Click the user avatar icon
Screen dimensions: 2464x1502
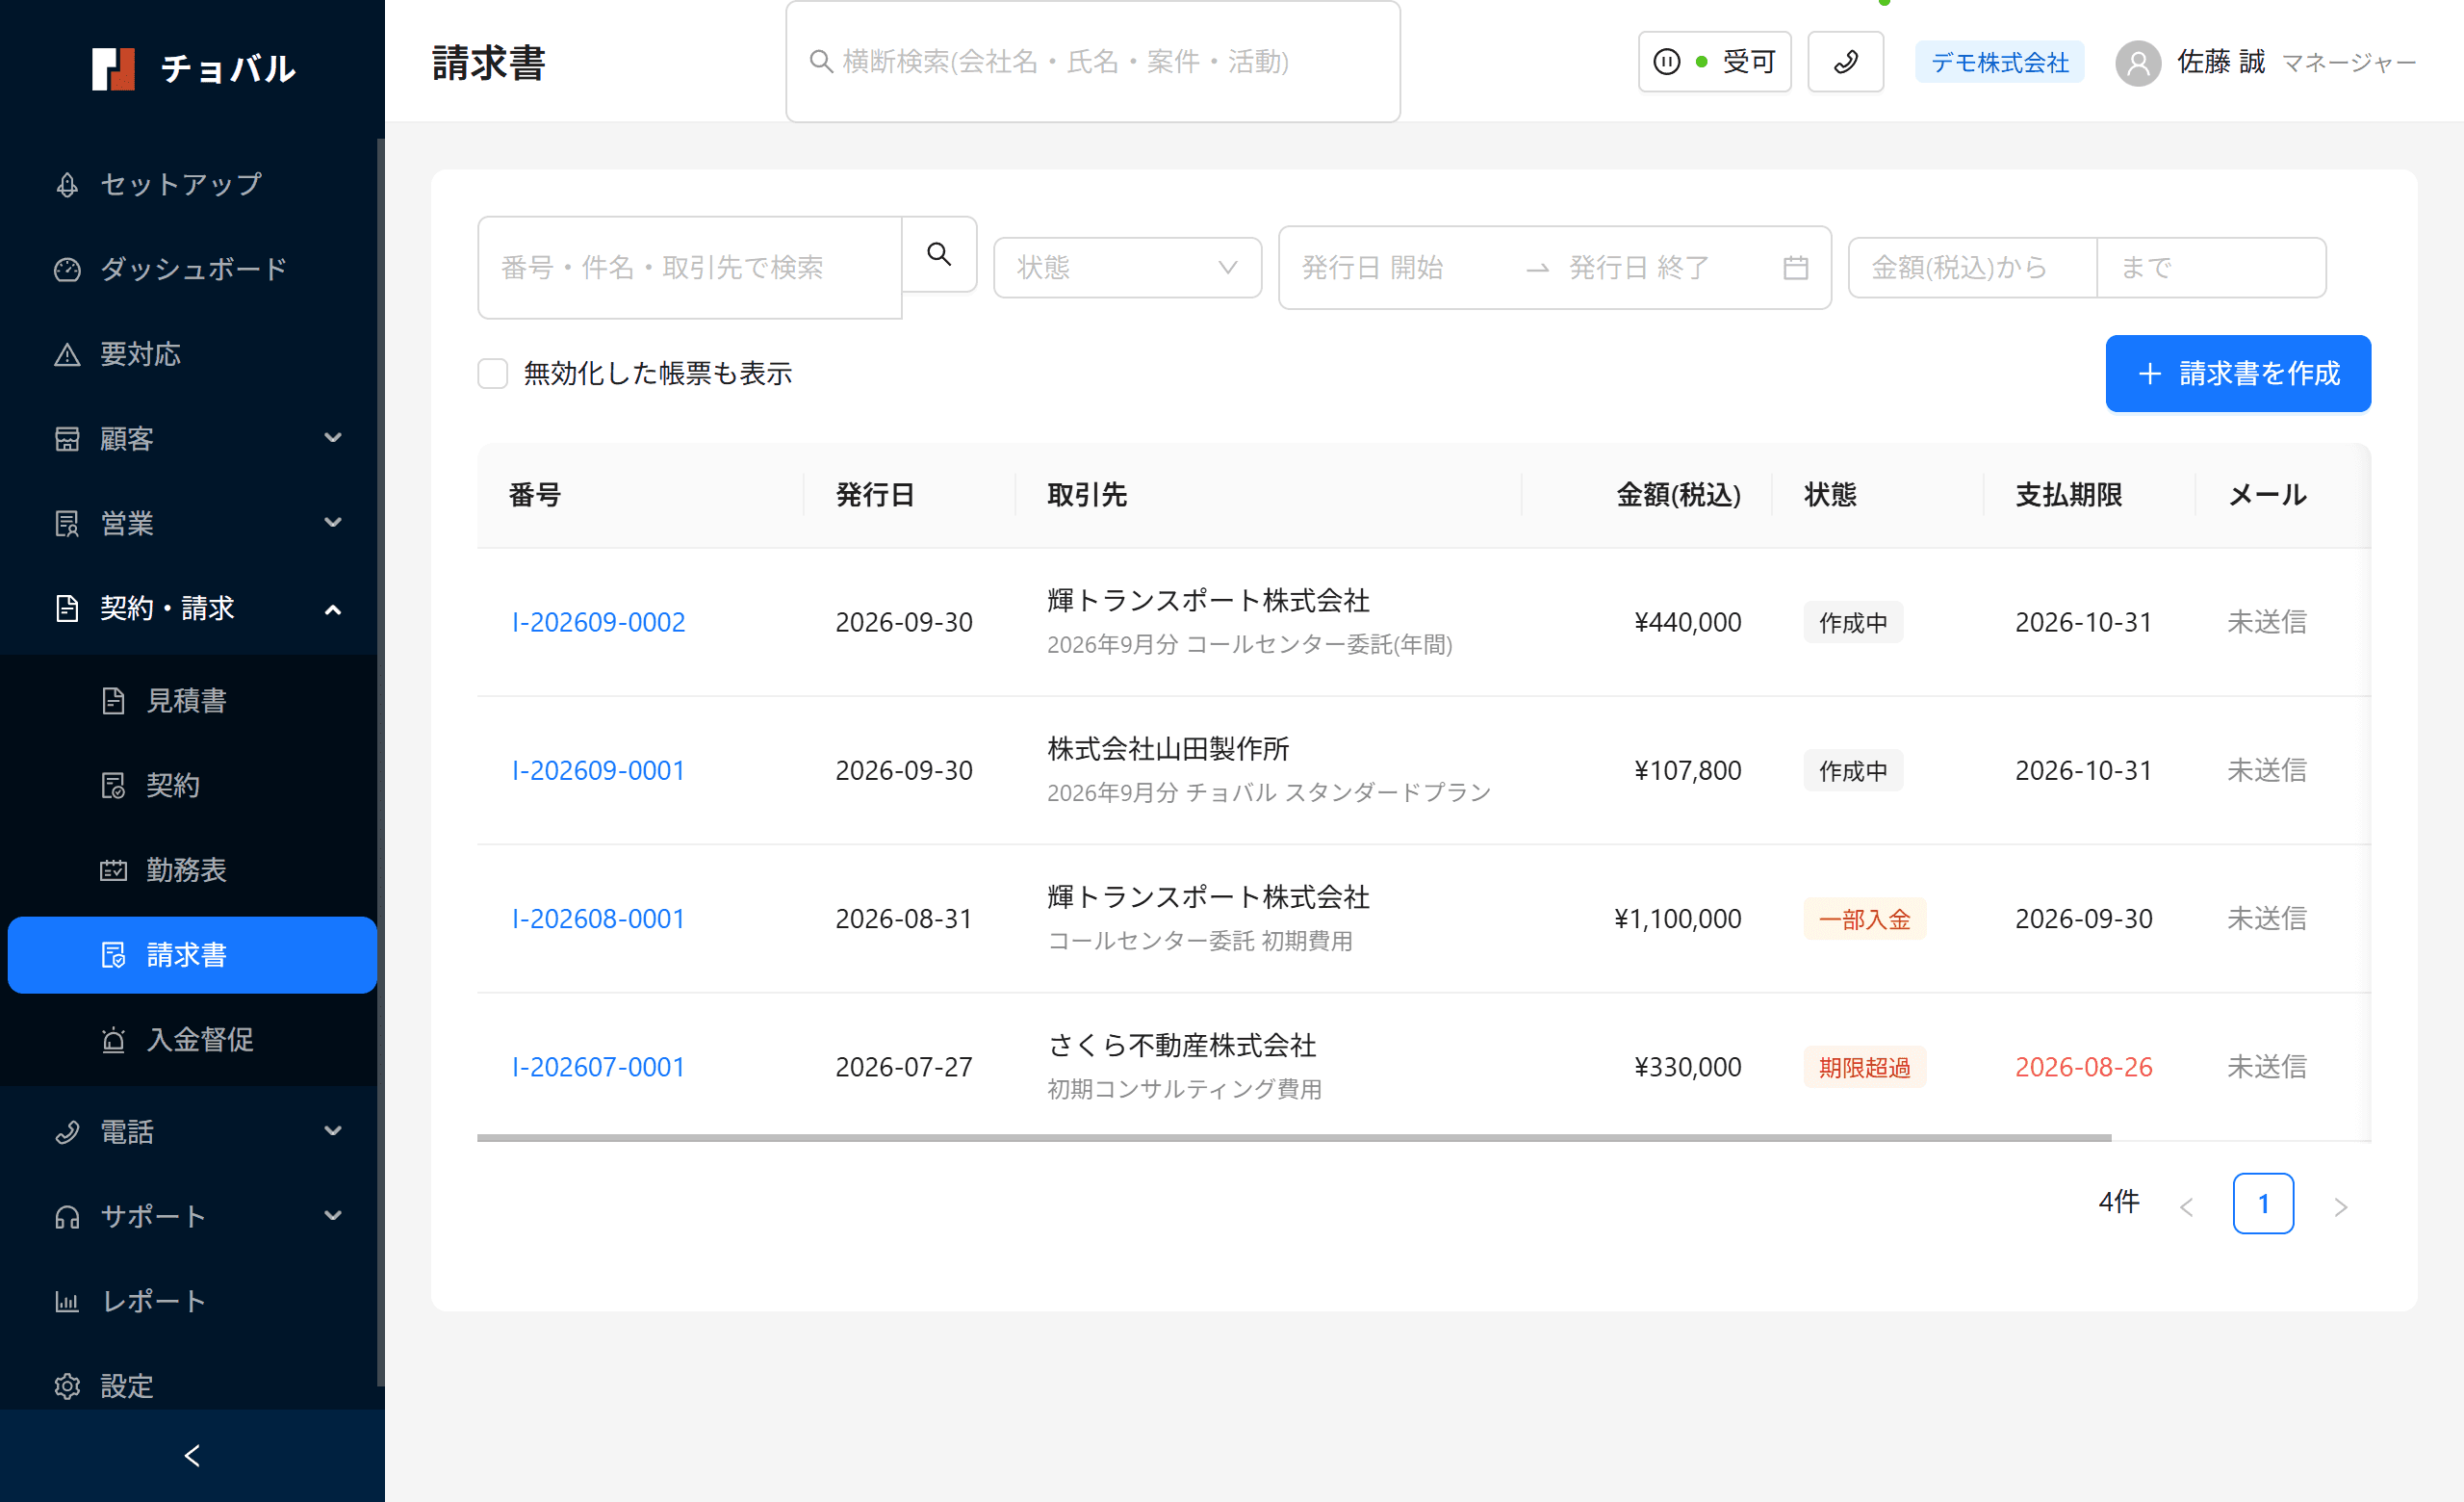tap(2138, 63)
